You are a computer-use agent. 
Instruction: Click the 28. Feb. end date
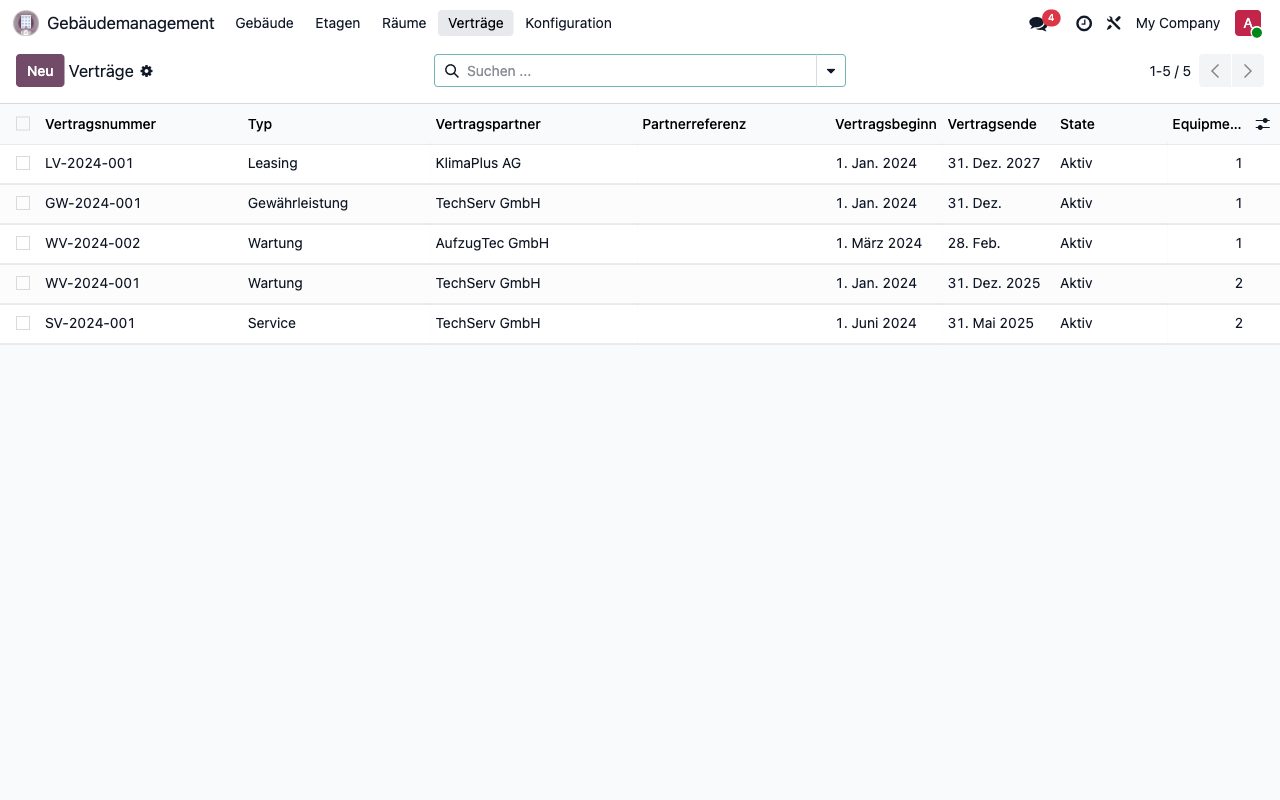click(974, 243)
